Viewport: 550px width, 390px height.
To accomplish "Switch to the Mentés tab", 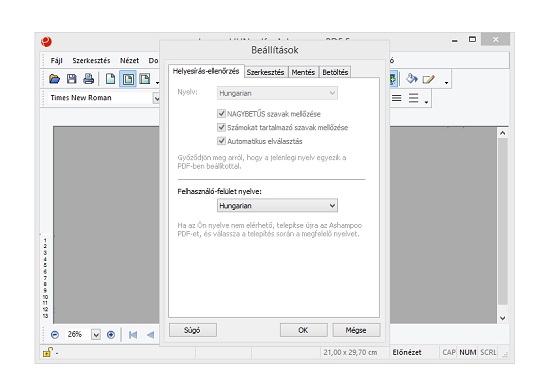I will [303, 72].
